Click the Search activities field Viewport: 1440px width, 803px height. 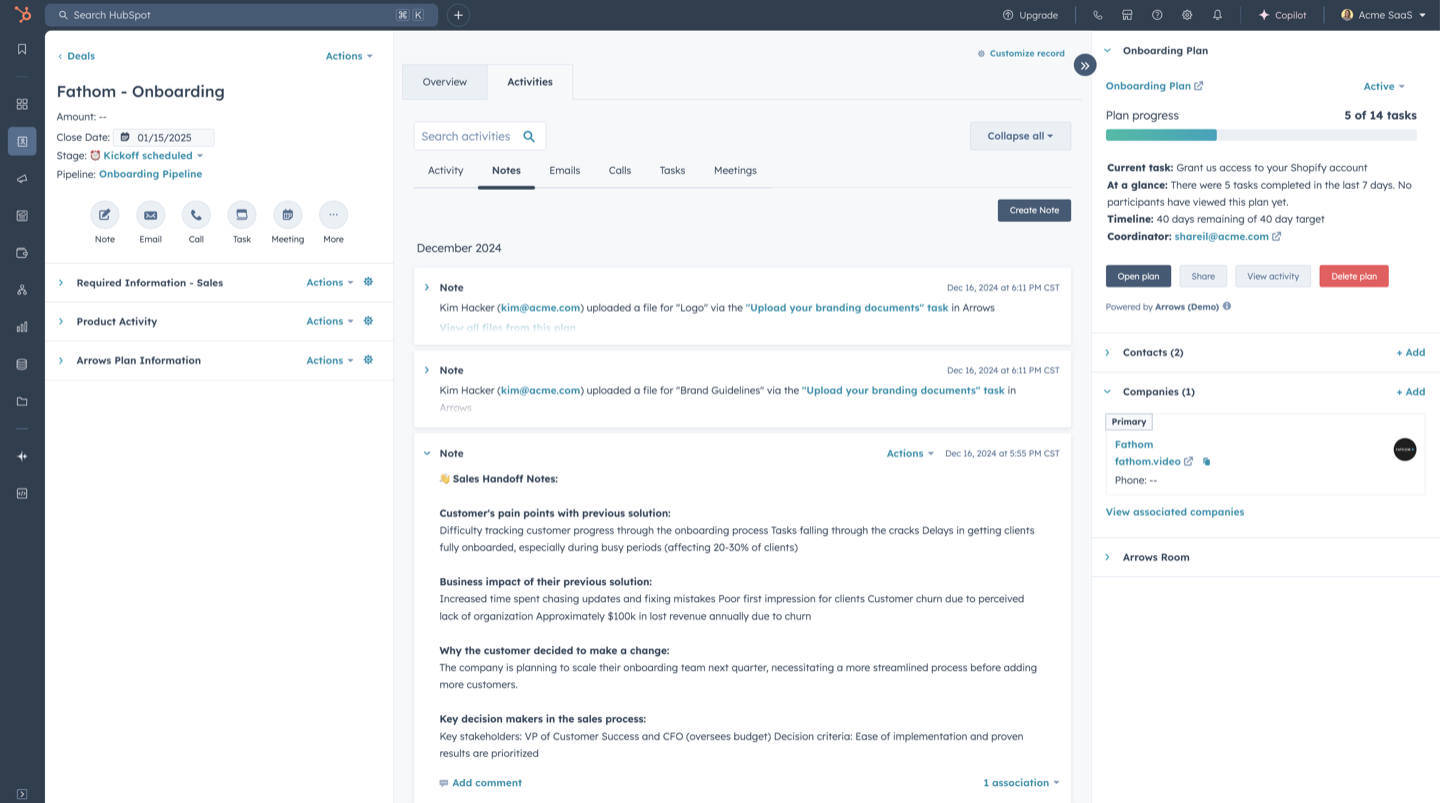tap(480, 136)
